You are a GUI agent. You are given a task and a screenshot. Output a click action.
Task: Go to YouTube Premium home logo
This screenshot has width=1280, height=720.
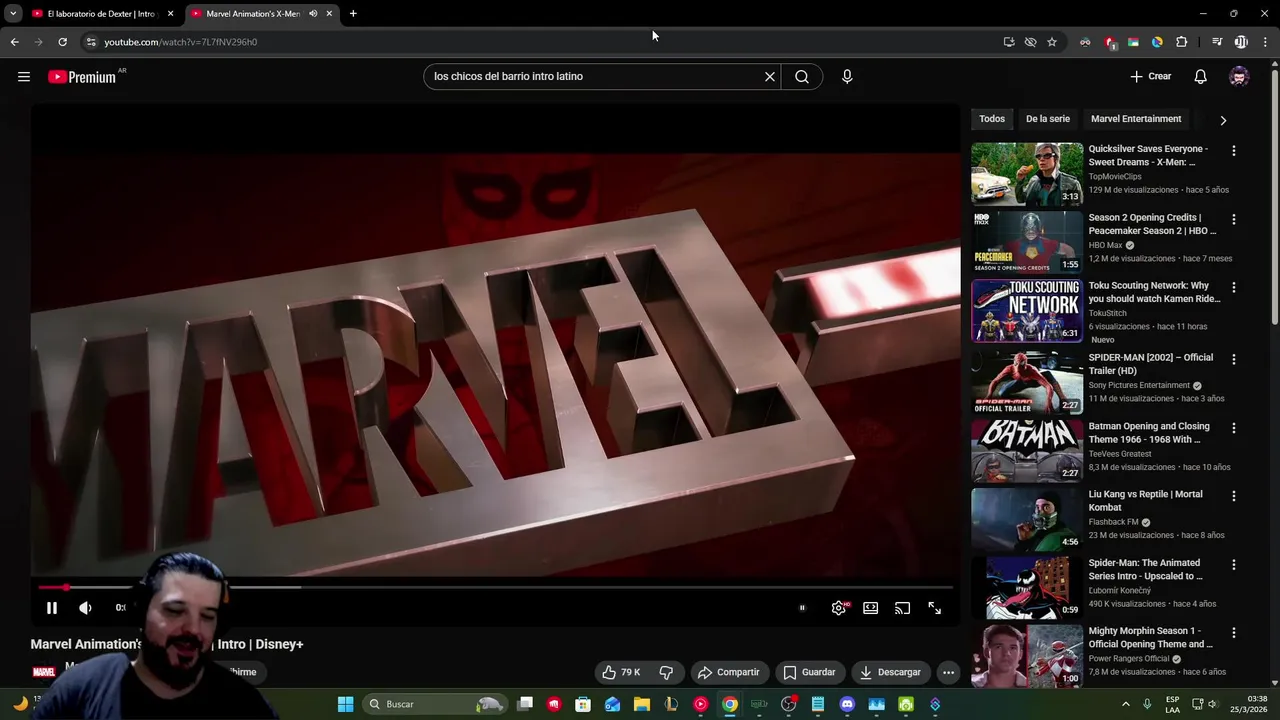pos(82,77)
